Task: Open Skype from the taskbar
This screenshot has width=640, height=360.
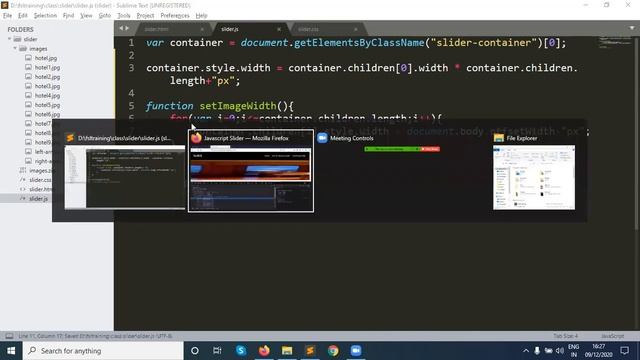Action: click(x=241, y=351)
